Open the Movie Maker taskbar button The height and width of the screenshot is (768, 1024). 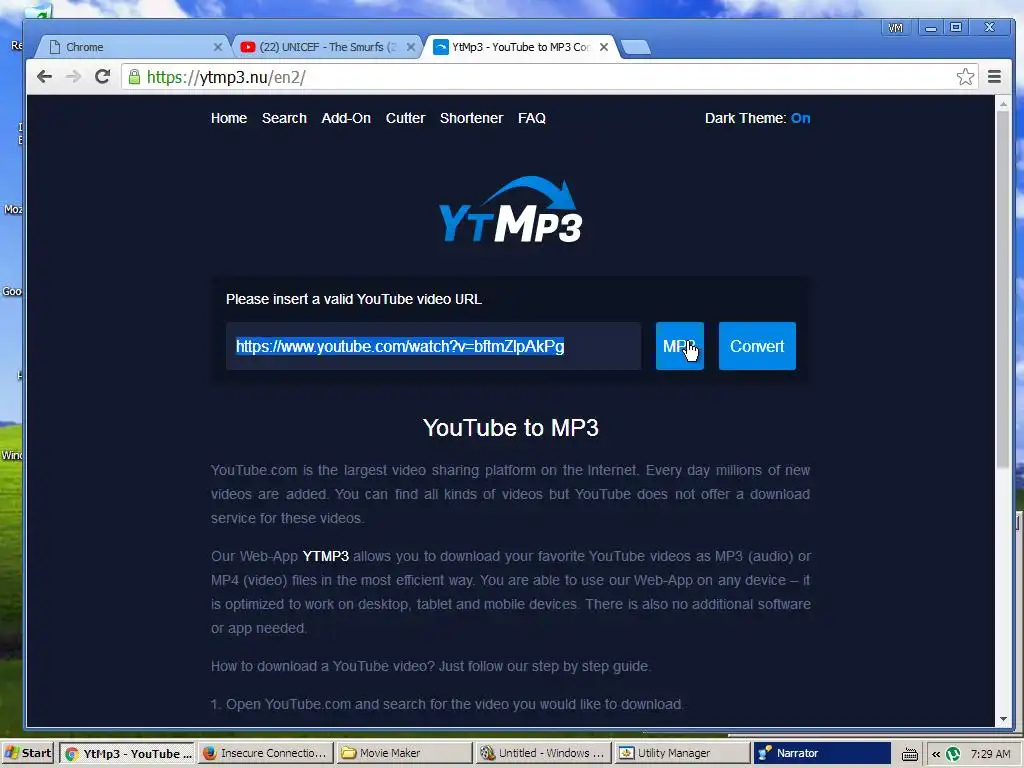pyautogui.click(x=404, y=753)
